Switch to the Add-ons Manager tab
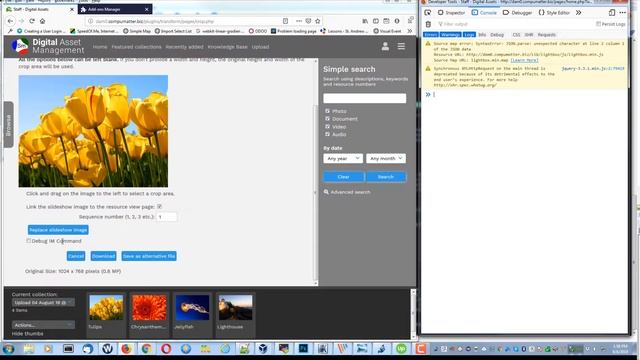640x360 pixels. 115,9
